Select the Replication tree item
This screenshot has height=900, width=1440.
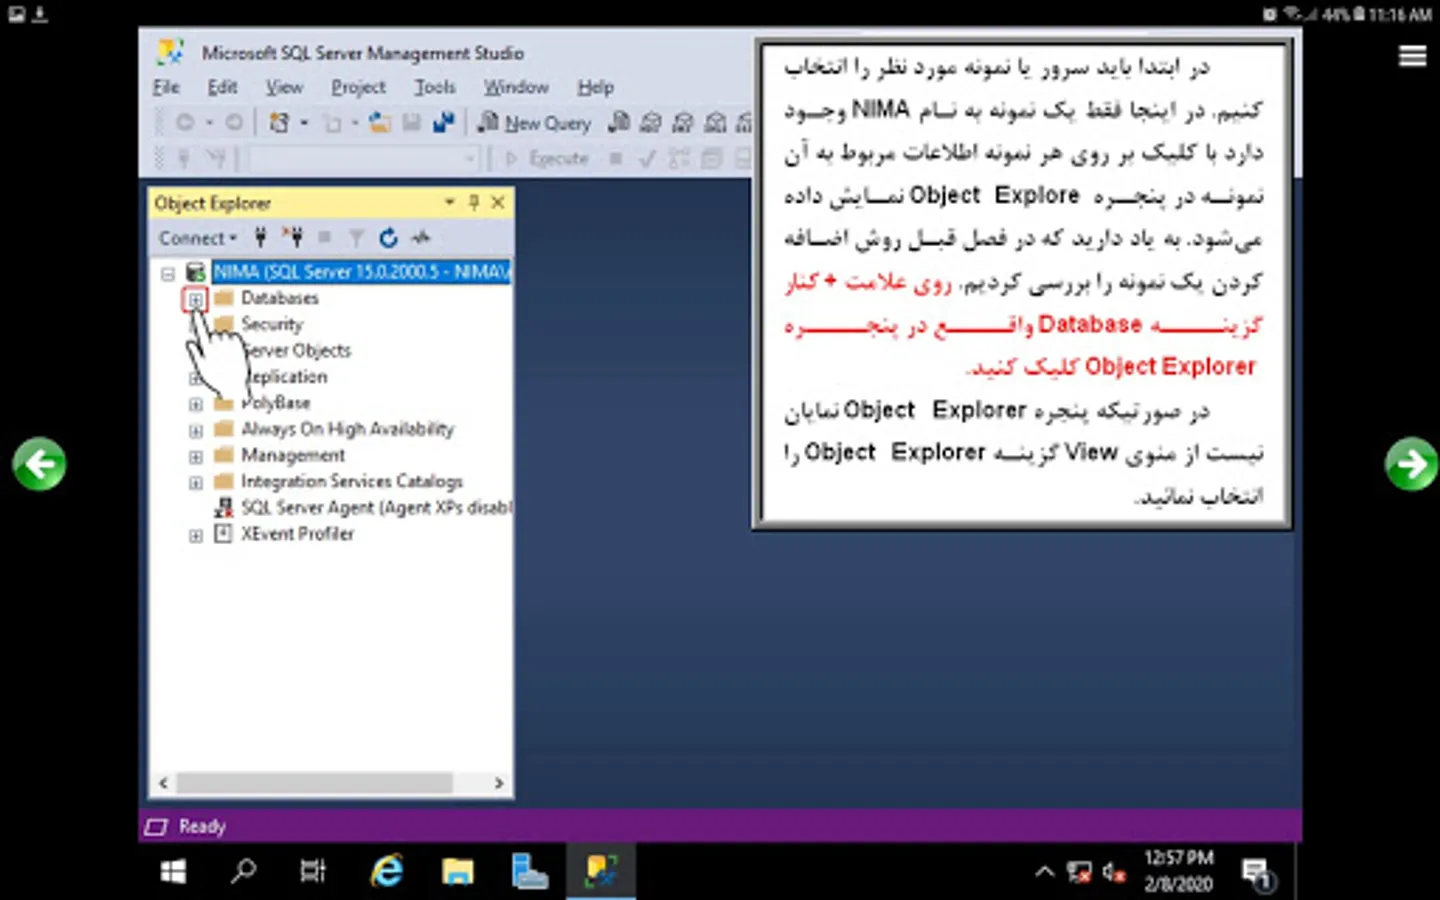pos(285,377)
